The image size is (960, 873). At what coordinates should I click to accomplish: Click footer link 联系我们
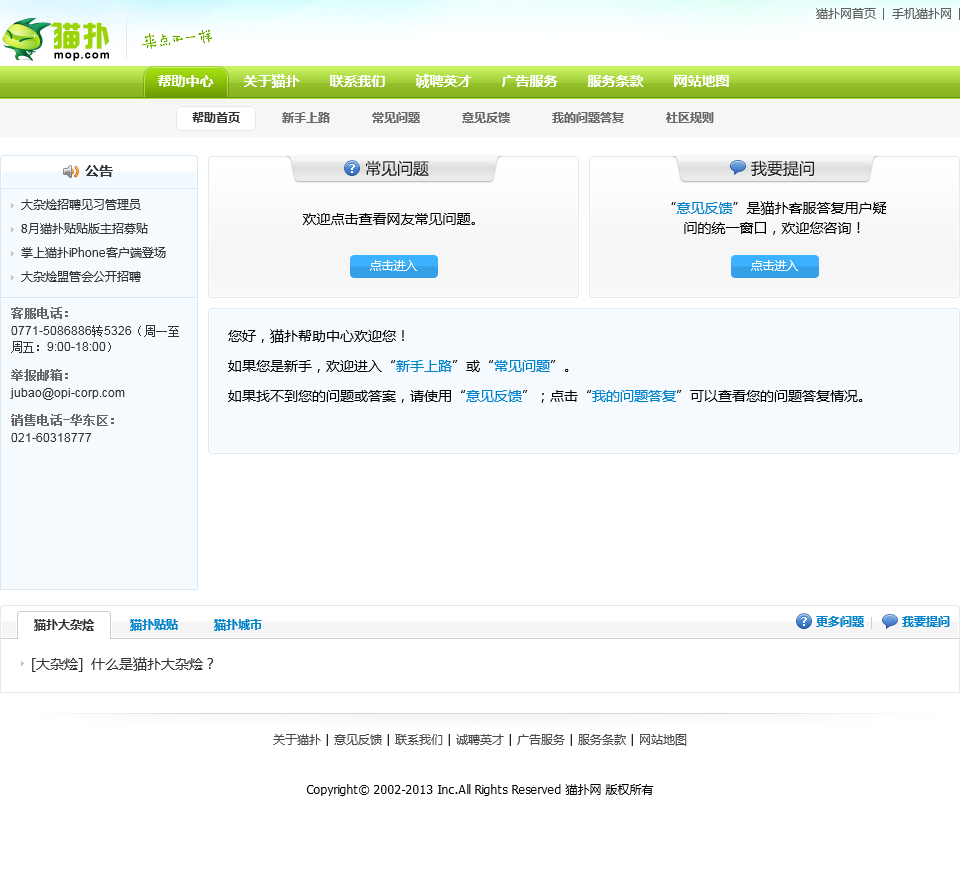click(x=419, y=740)
